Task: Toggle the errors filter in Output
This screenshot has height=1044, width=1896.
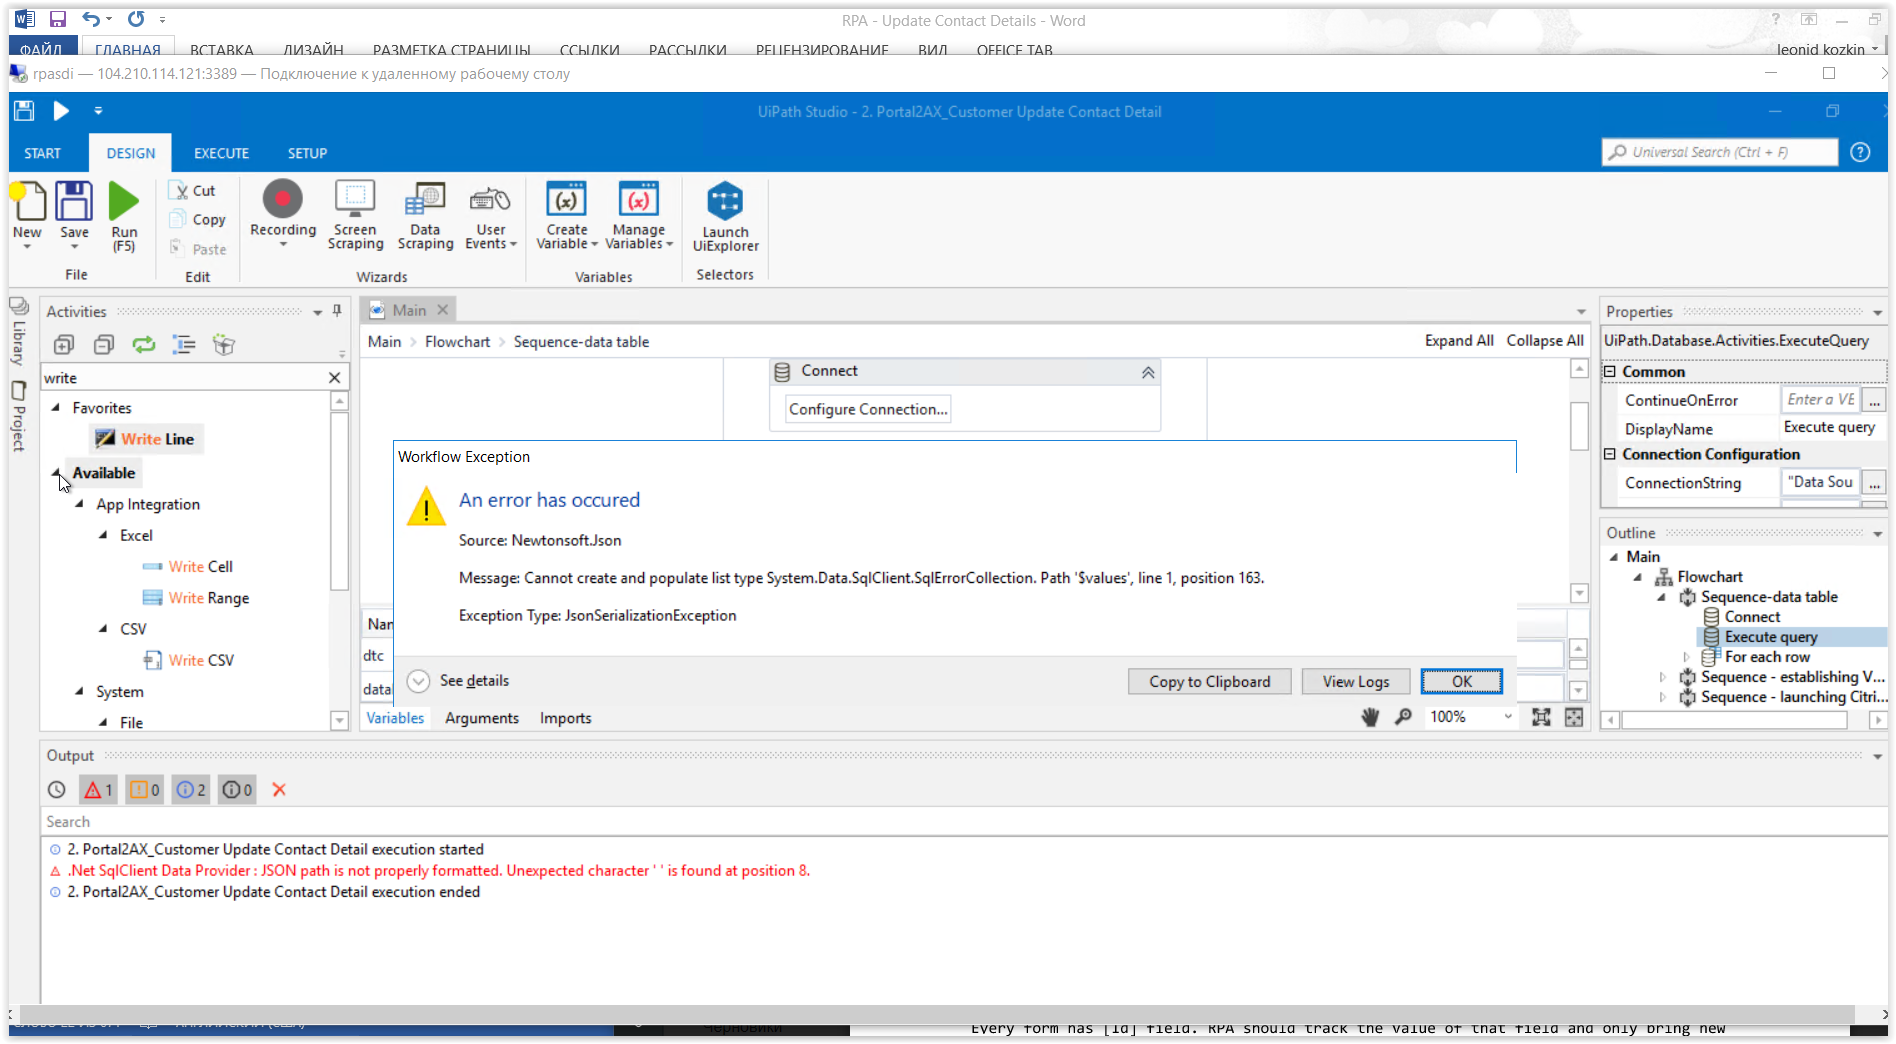Action: [98, 790]
